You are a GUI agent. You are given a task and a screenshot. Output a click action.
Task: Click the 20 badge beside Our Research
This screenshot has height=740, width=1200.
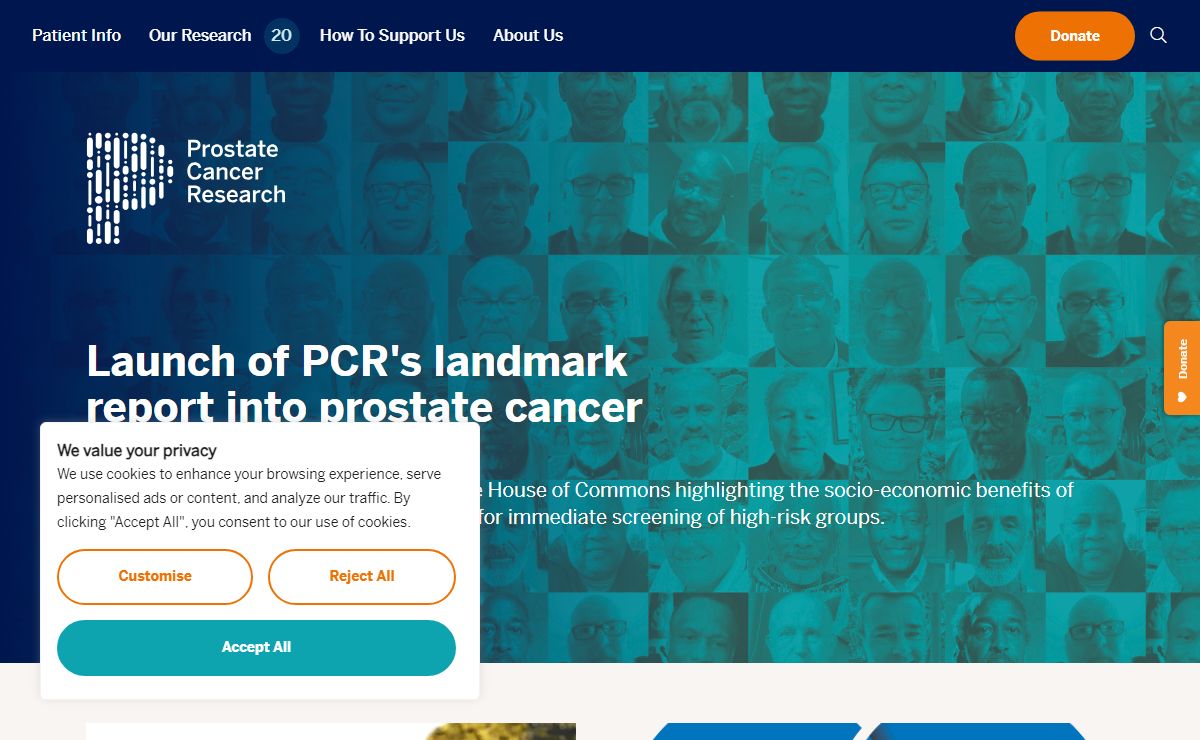(x=282, y=36)
